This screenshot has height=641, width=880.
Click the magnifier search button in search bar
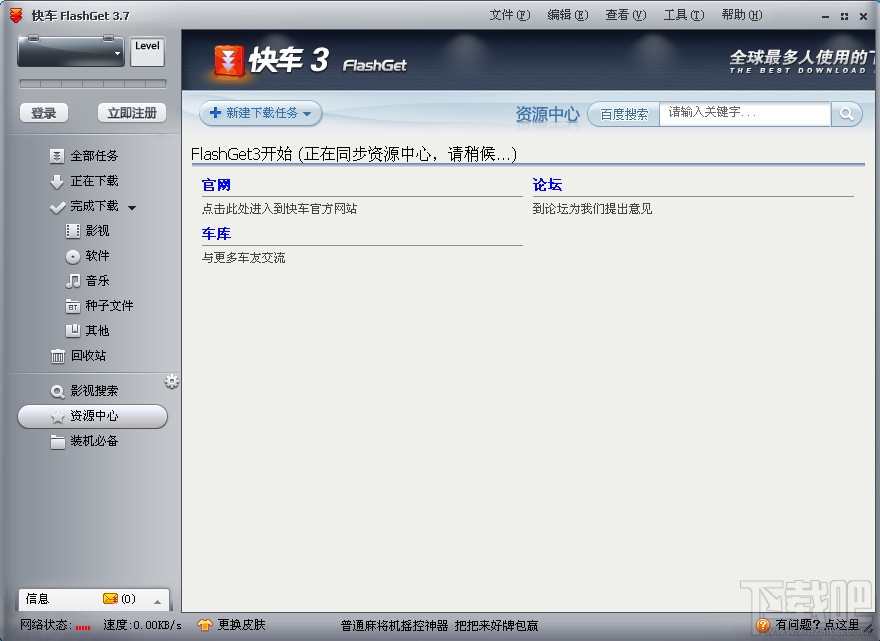(x=846, y=114)
